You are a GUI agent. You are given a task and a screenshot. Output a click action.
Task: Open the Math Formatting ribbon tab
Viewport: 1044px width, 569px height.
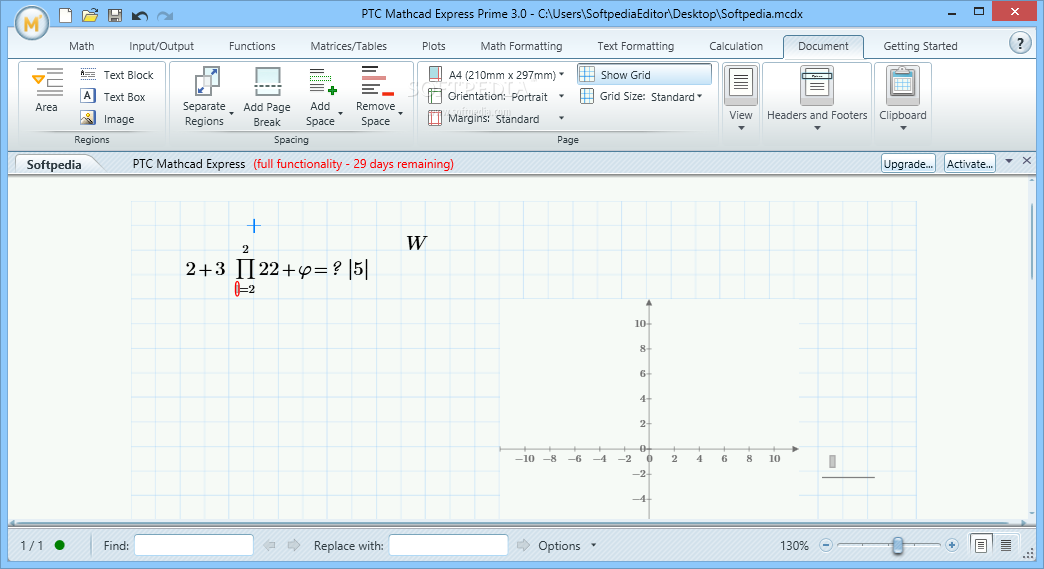coord(521,46)
